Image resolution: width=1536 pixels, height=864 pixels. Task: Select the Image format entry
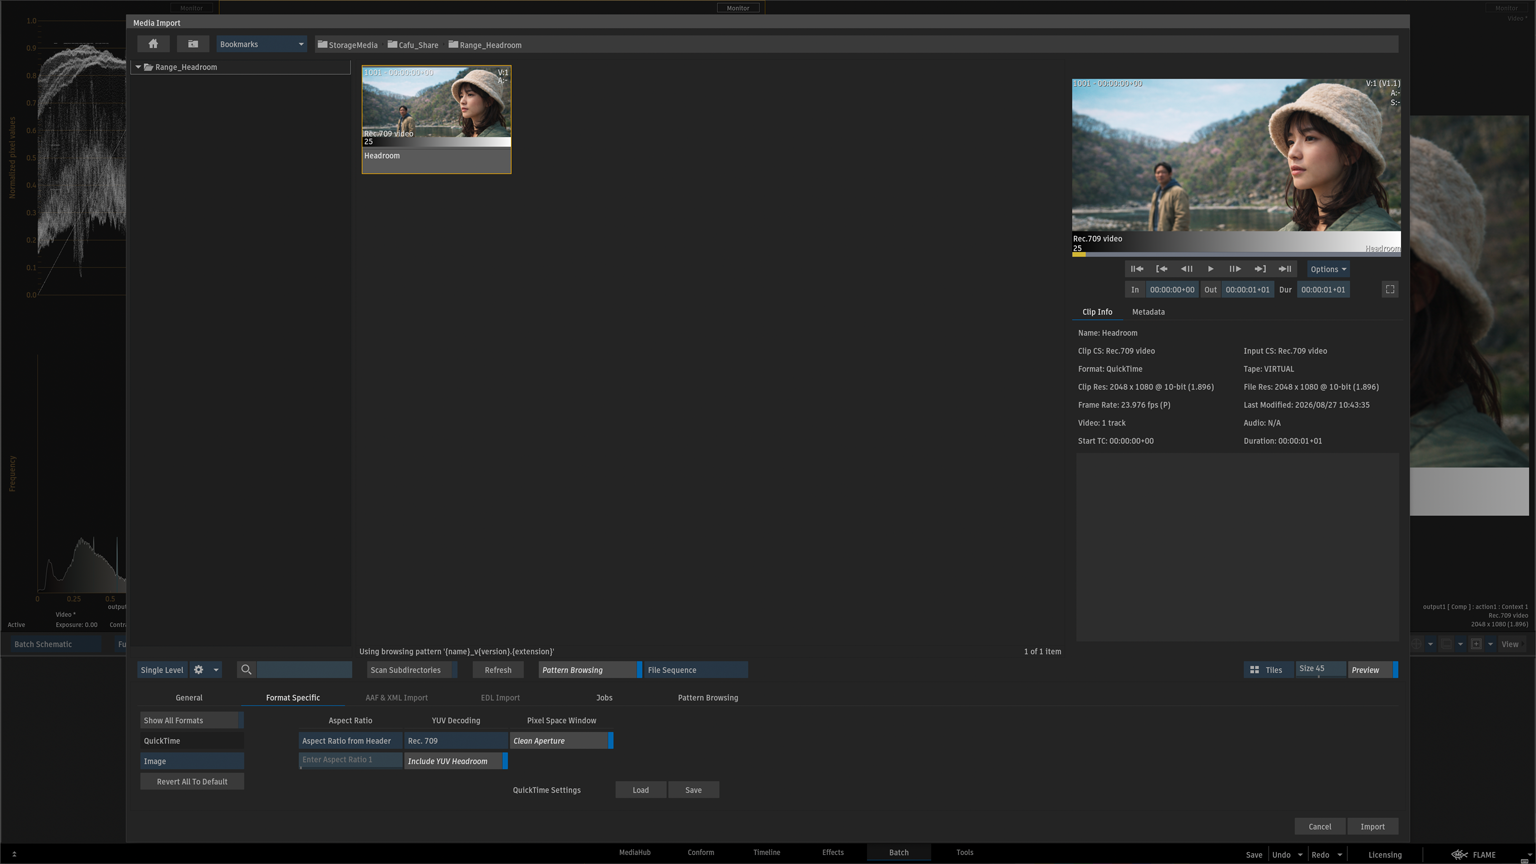(192, 761)
